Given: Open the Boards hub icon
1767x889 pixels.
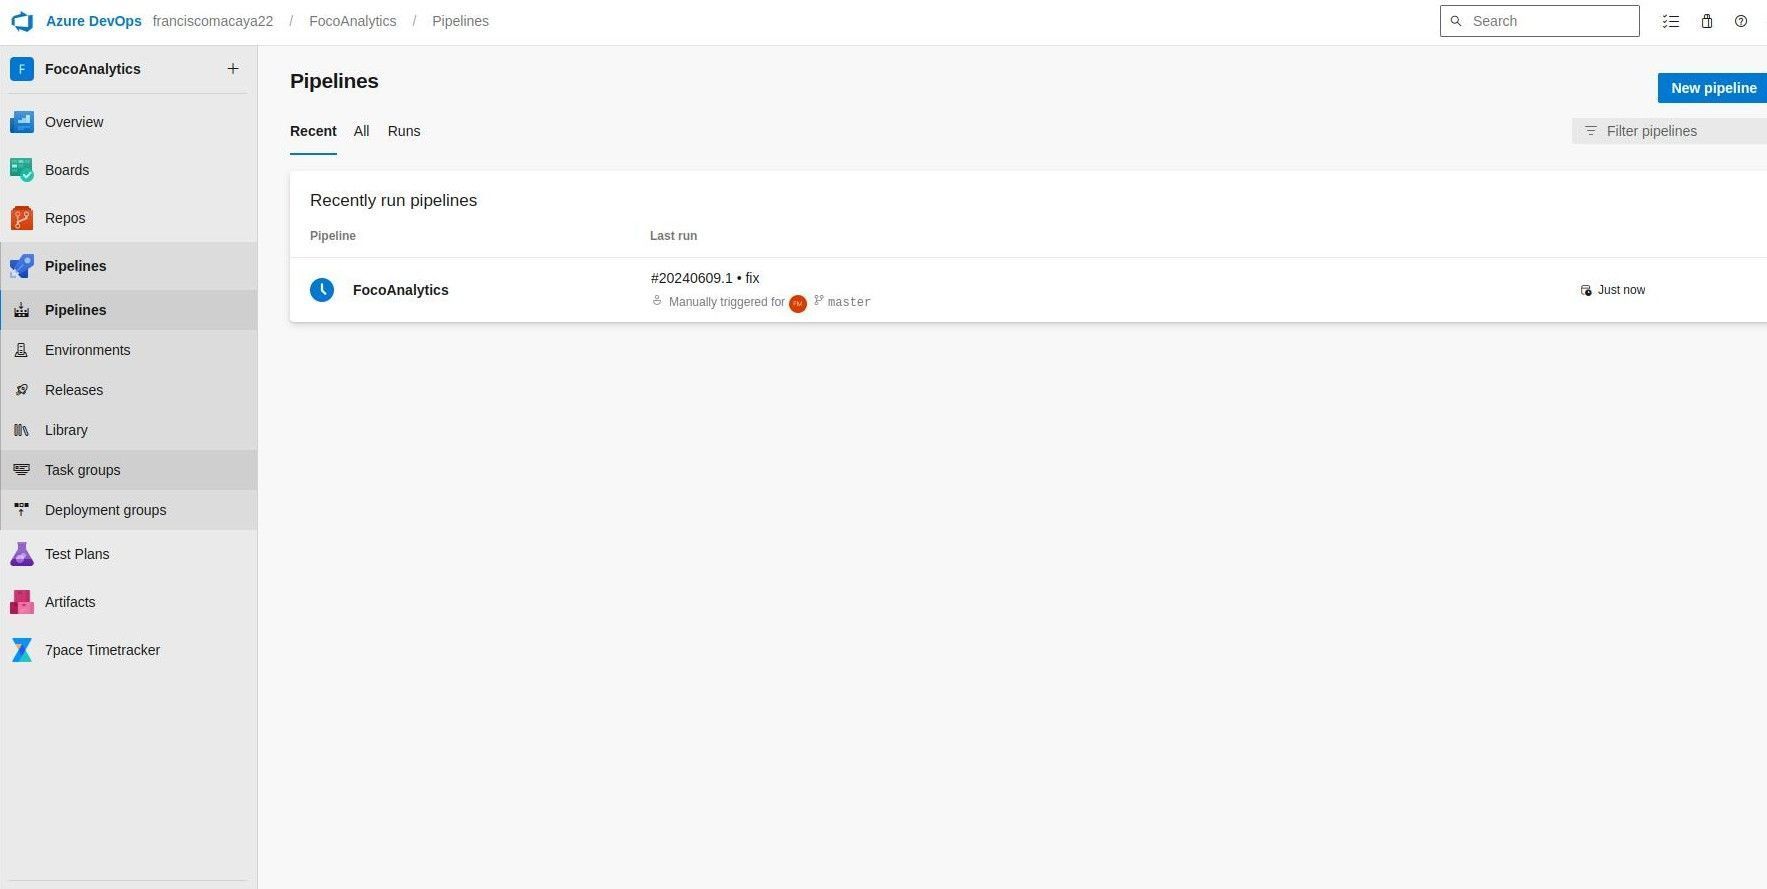Looking at the screenshot, I should pyautogui.click(x=22, y=170).
